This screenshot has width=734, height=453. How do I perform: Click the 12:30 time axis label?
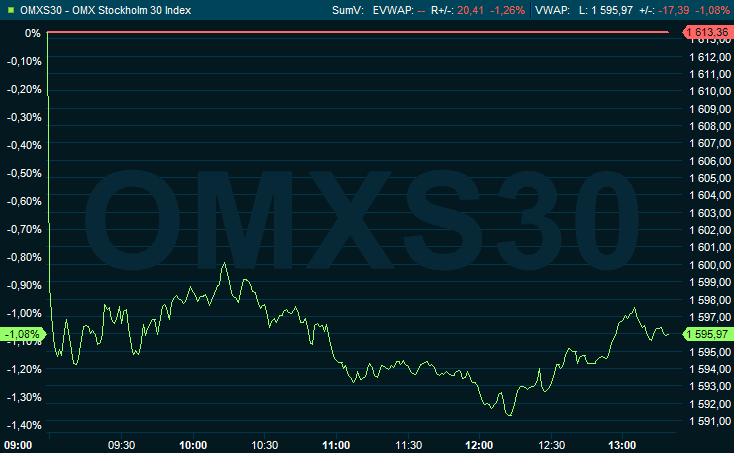pos(551,445)
